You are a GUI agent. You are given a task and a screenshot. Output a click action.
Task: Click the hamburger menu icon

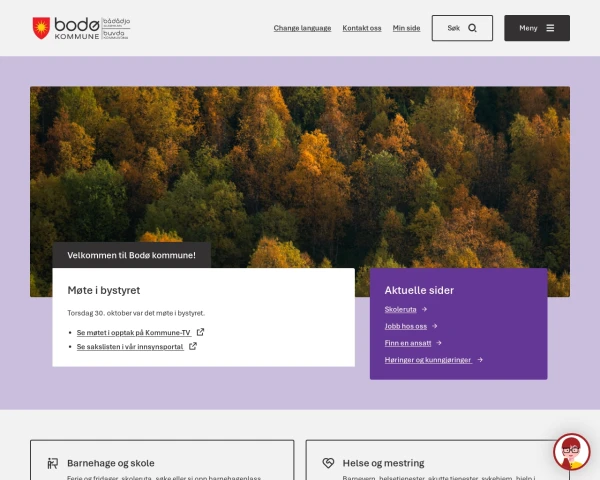coord(550,28)
